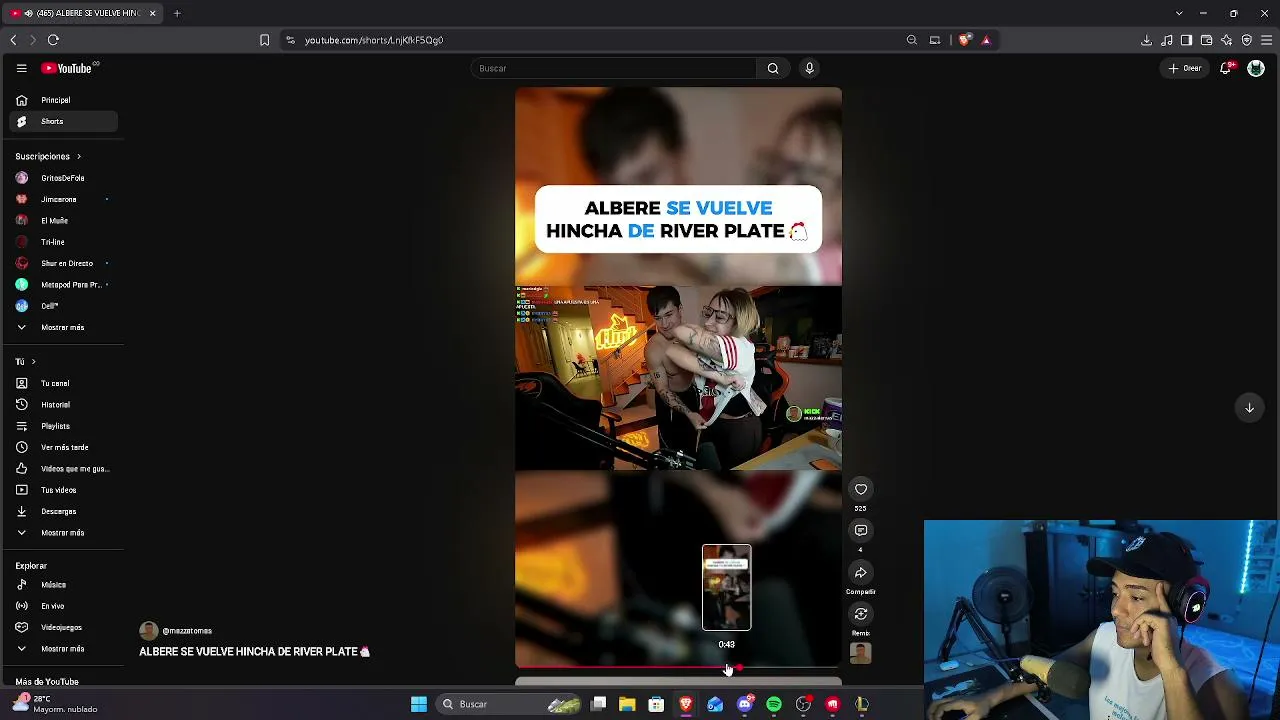Expand Mostrar más under Explorar
The image size is (1280, 720).
click(x=64, y=649)
